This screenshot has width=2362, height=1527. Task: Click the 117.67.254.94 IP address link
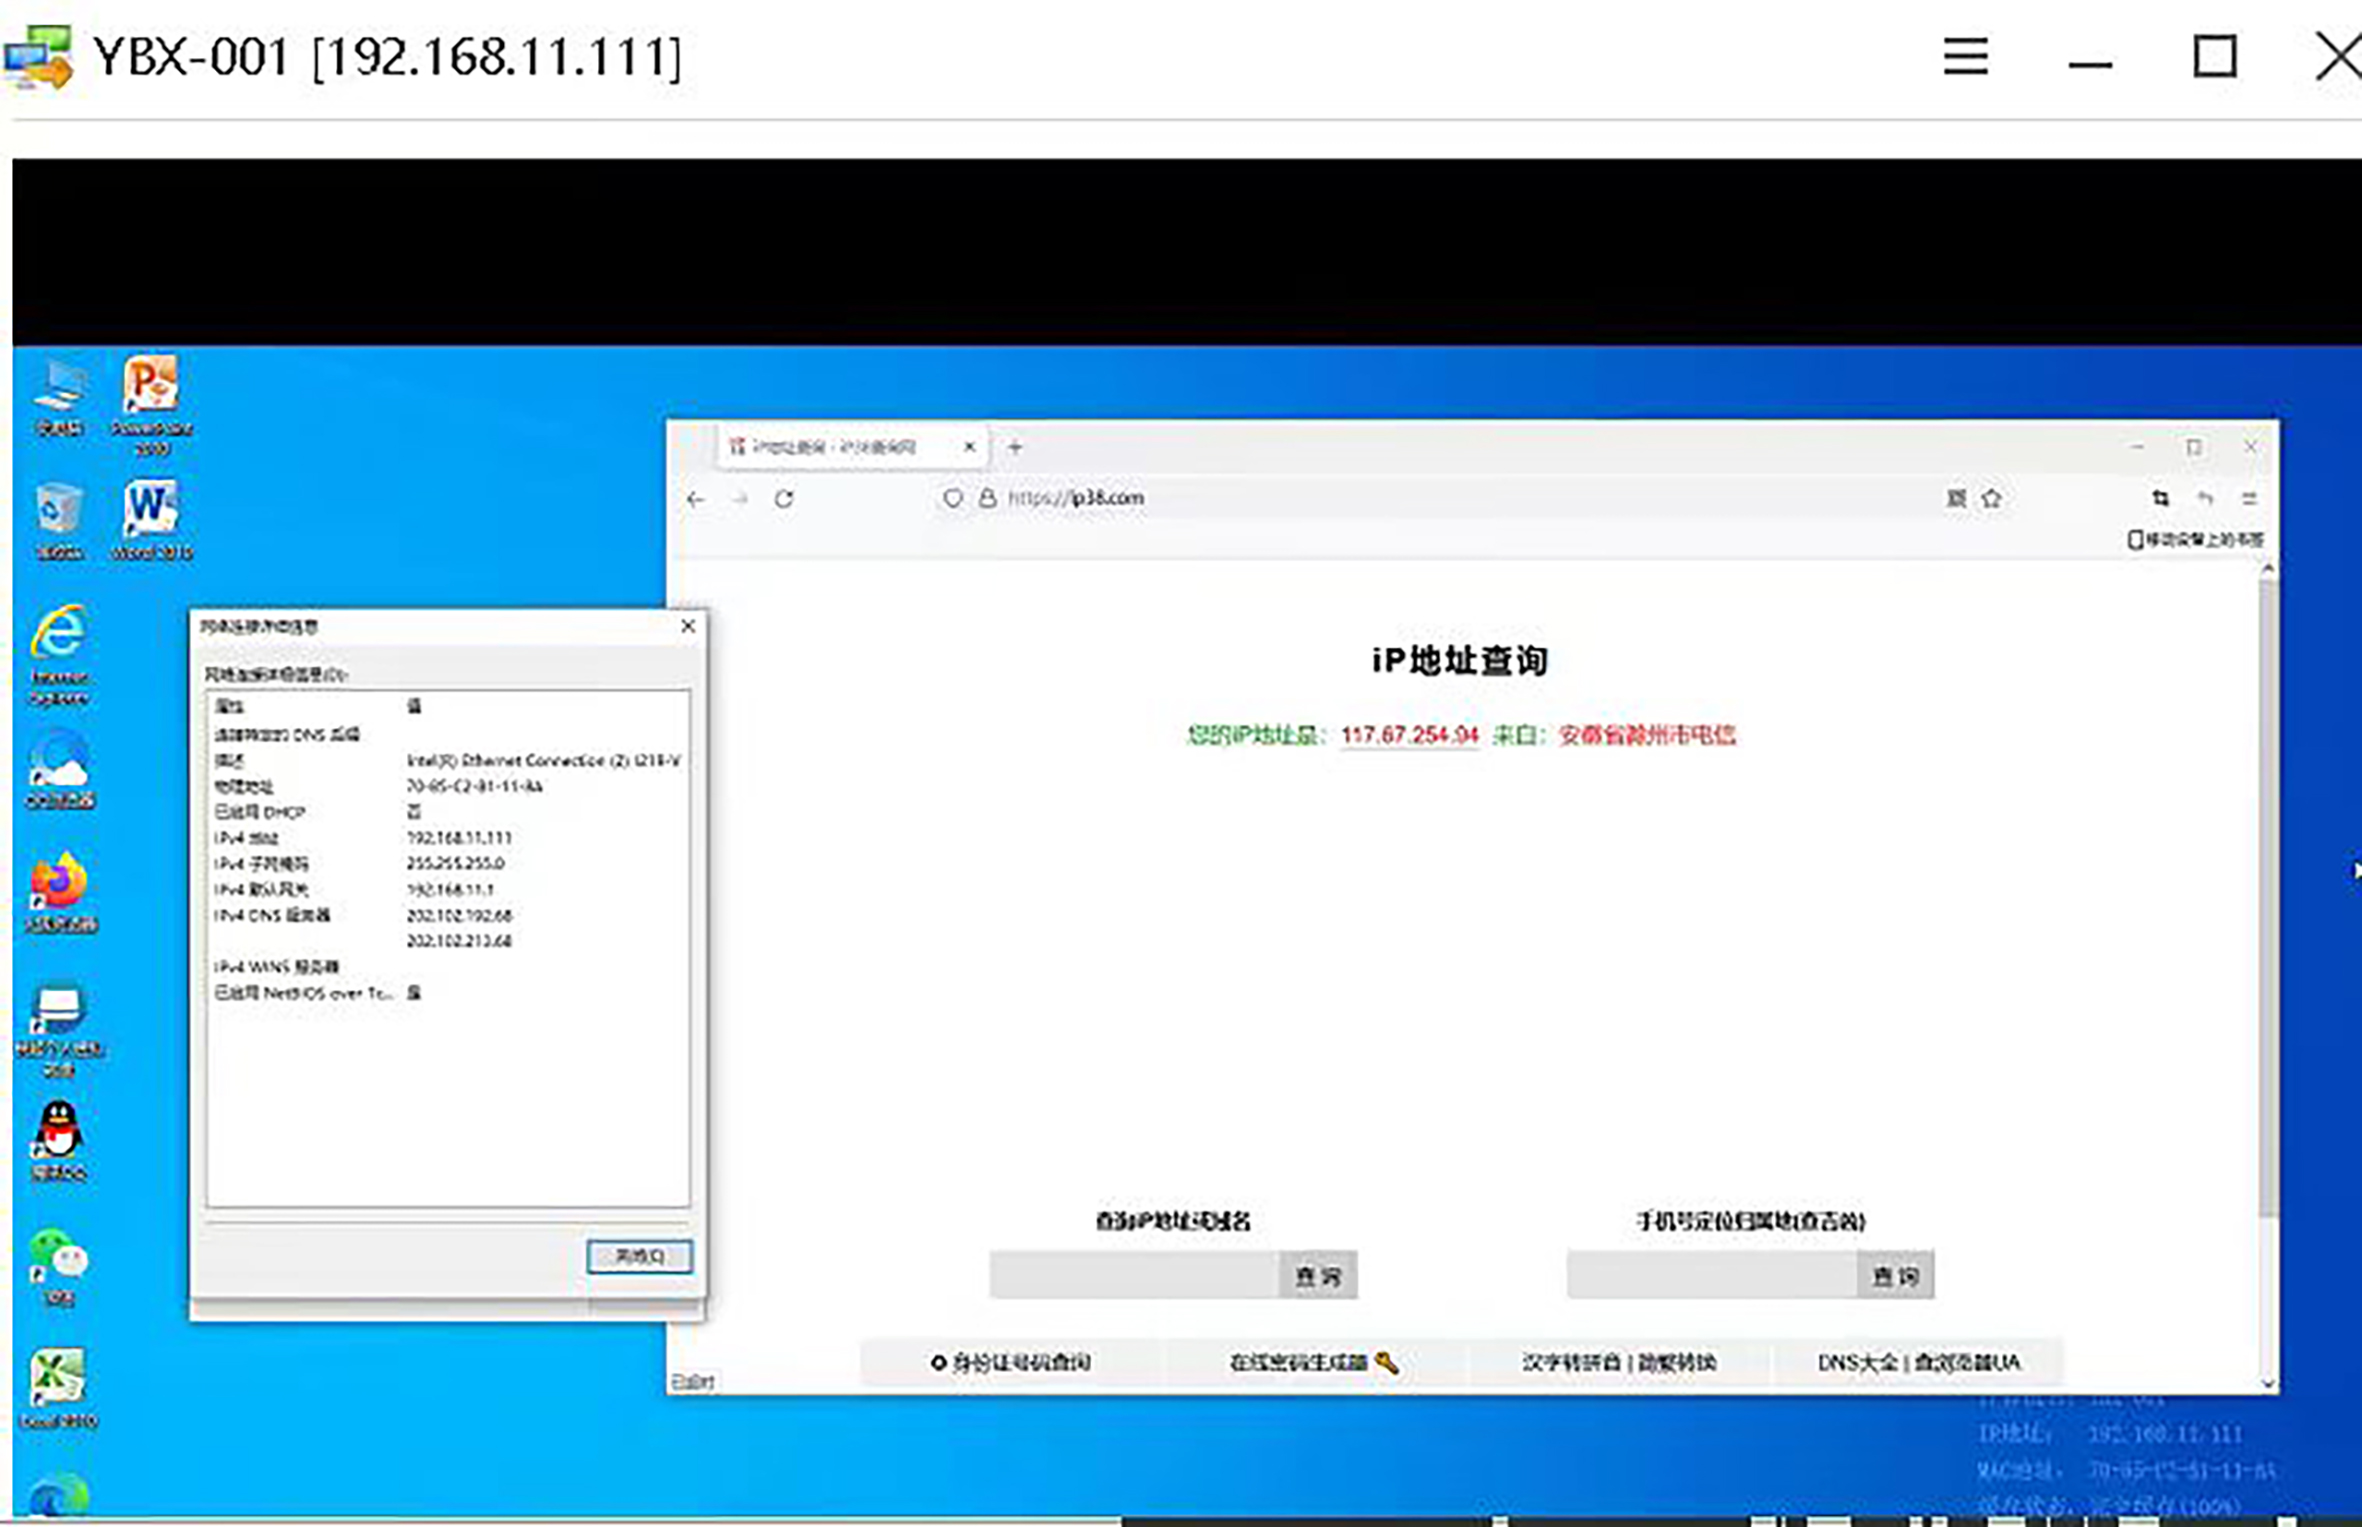pos(1409,735)
